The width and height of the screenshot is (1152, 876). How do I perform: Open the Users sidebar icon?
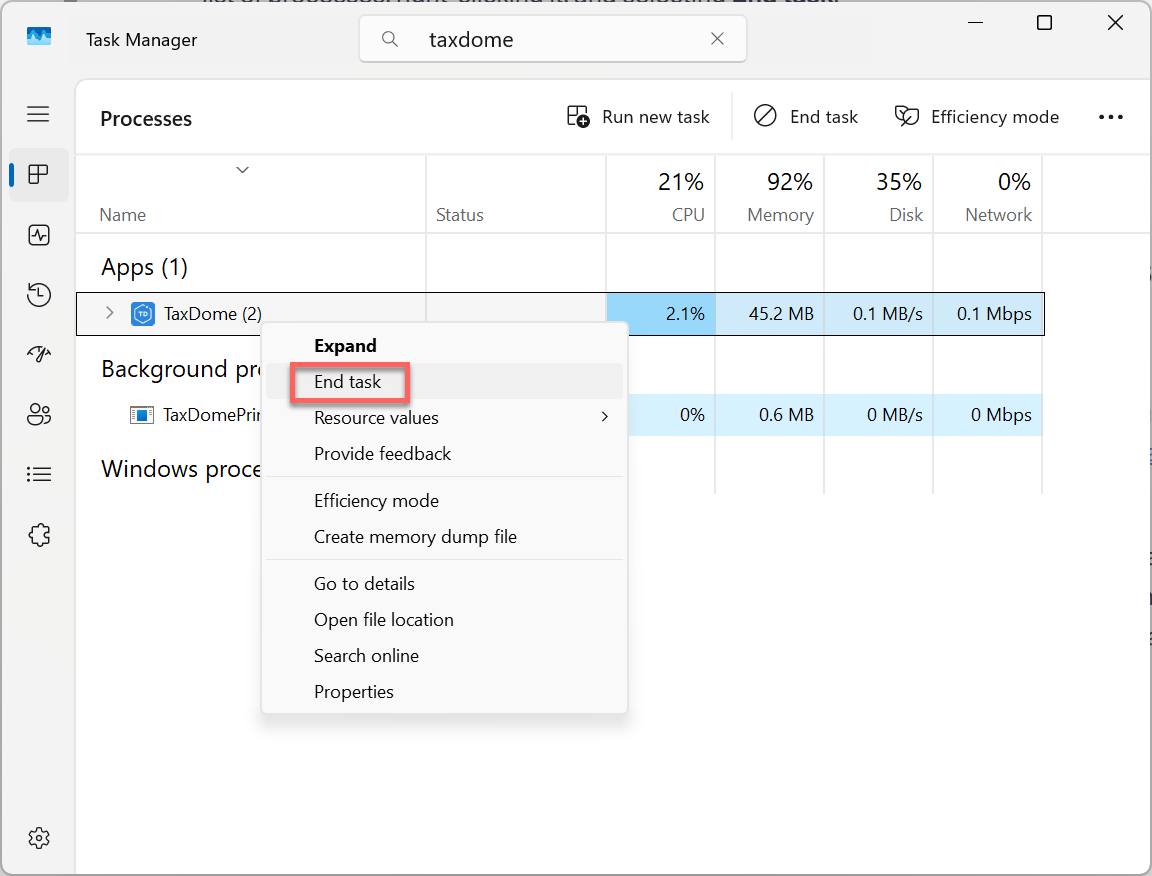coord(38,414)
